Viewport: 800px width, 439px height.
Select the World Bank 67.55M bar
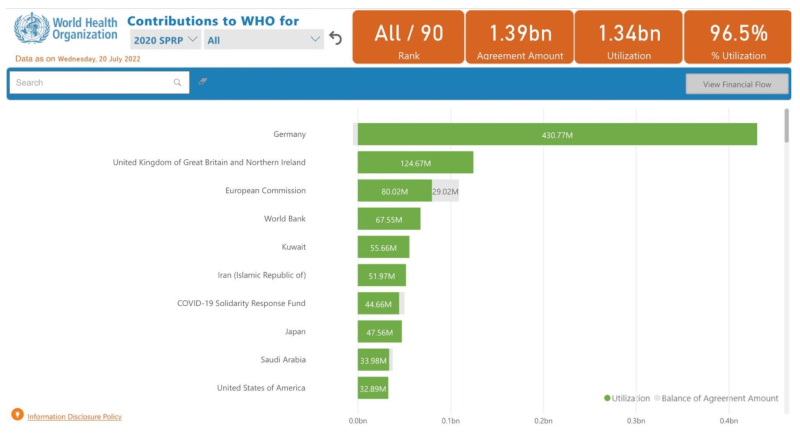[x=389, y=218]
